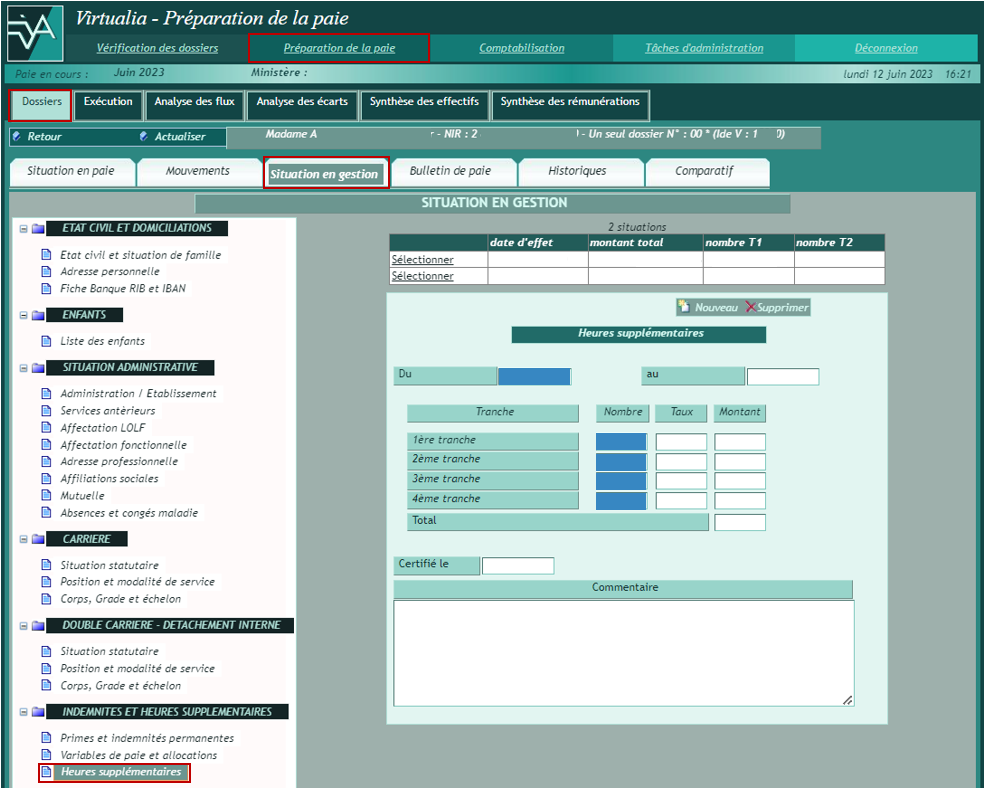Click the 1ère tranche Taux input field
Viewport: 984px width, 790px height.
coord(681,442)
